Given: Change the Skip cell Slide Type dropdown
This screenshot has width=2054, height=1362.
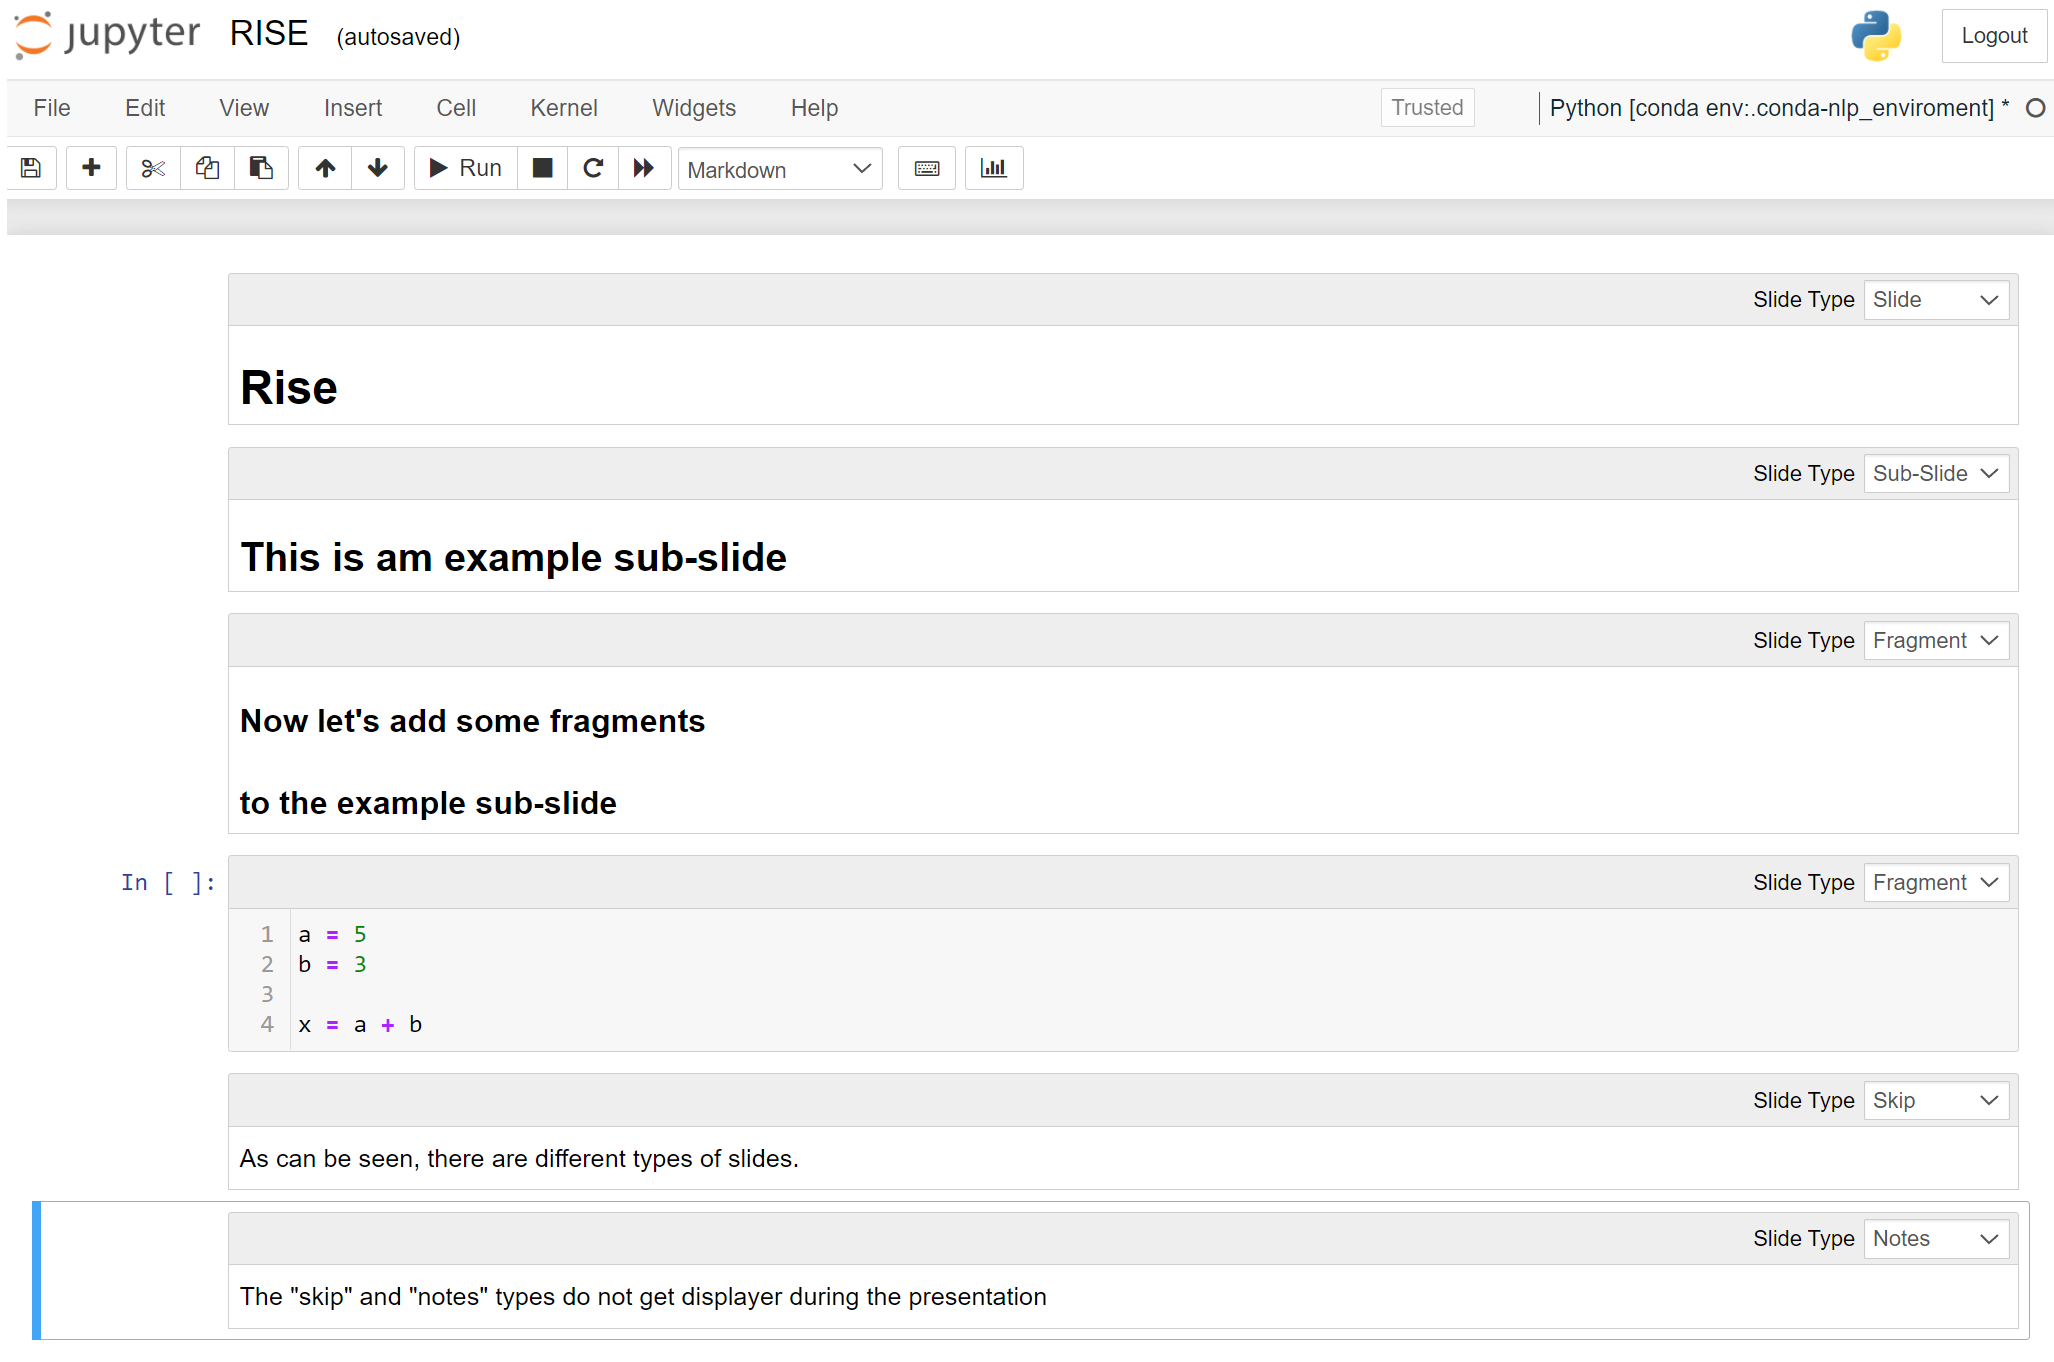Looking at the screenshot, I should (x=1931, y=1098).
